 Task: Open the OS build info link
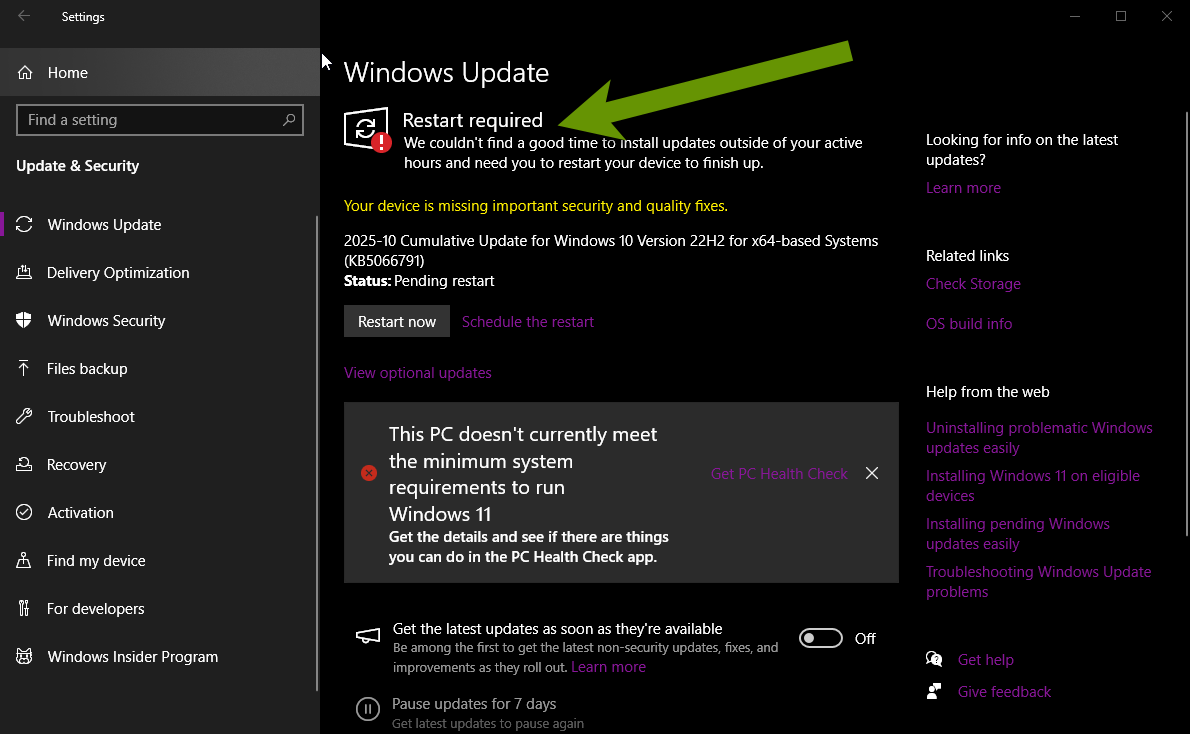pyautogui.click(x=969, y=324)
